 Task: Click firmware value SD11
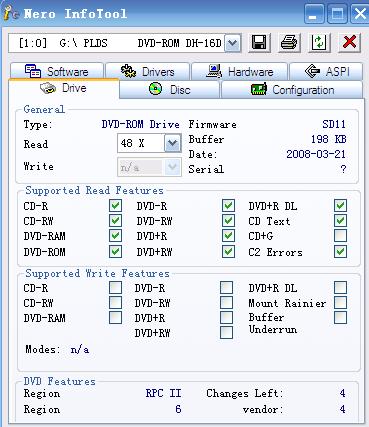(334, 125)
